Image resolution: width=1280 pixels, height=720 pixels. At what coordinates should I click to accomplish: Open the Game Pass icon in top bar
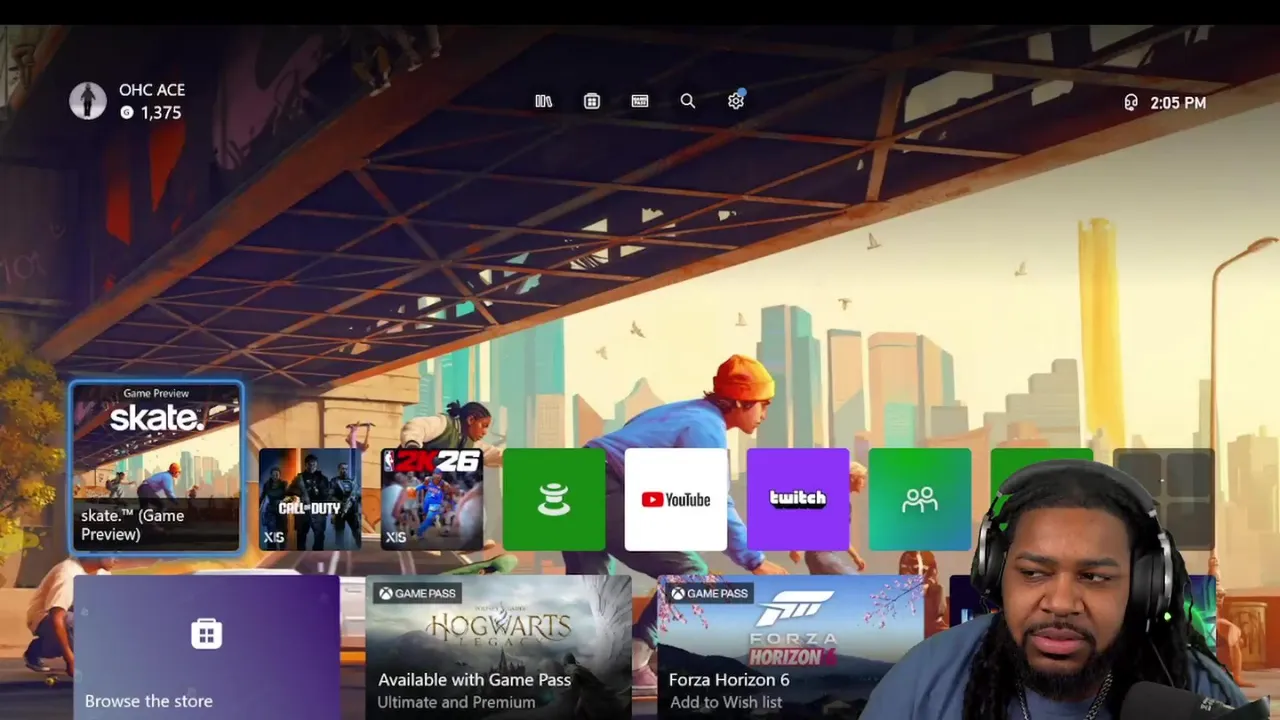pos(640,101)
